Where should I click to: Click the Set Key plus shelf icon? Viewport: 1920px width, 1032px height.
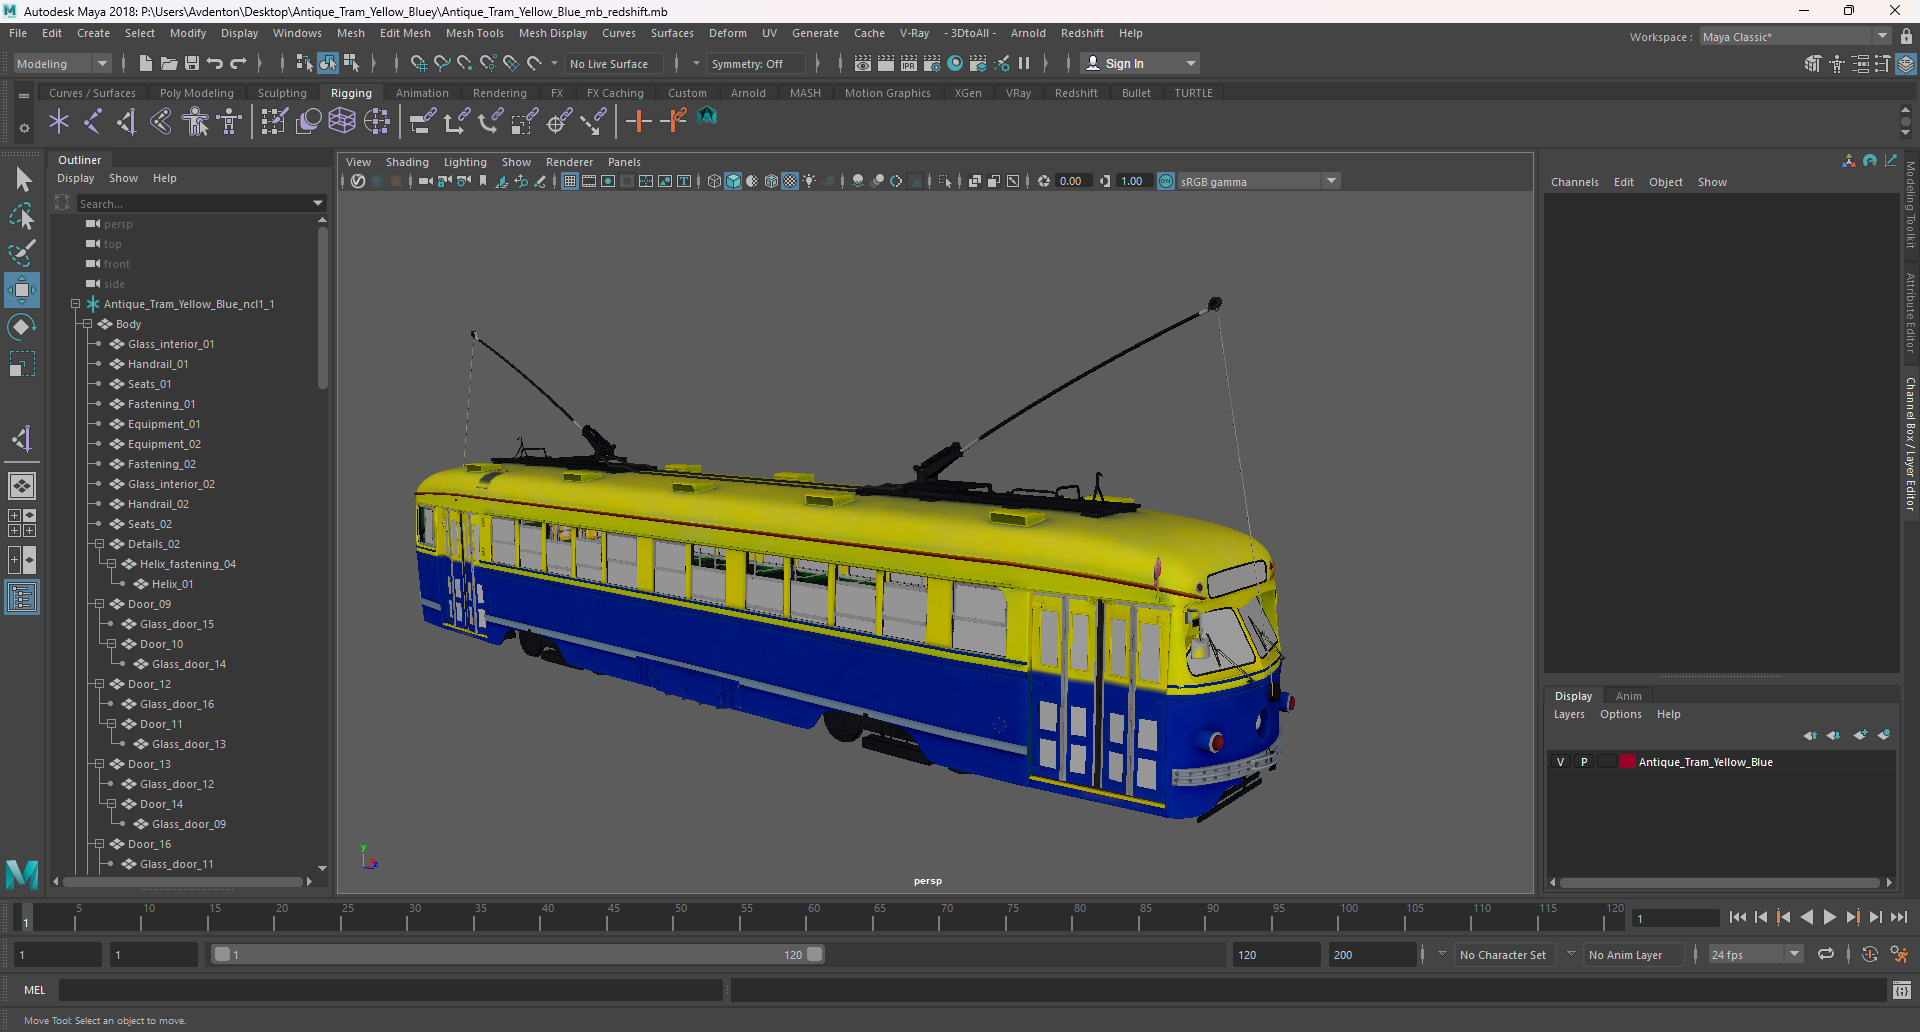638,122
